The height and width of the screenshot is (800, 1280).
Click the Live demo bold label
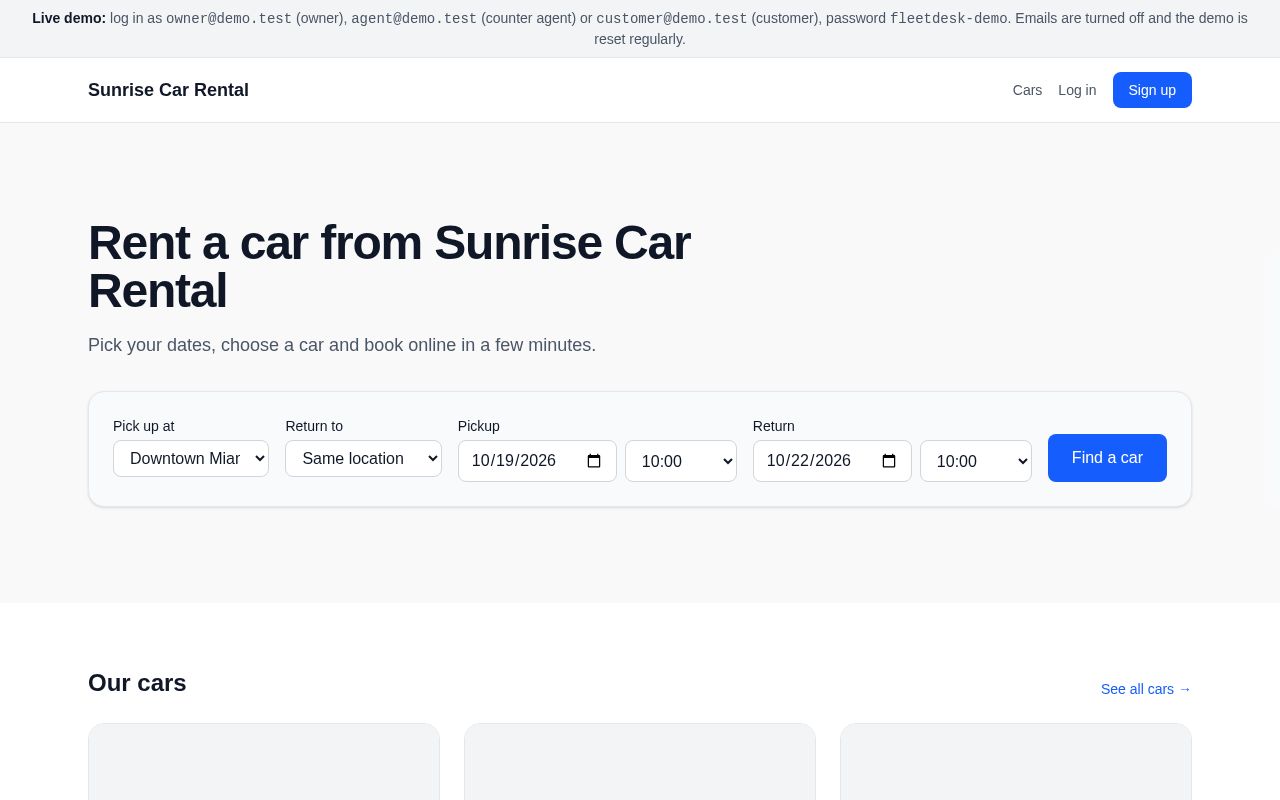click(x=69, y=18)
